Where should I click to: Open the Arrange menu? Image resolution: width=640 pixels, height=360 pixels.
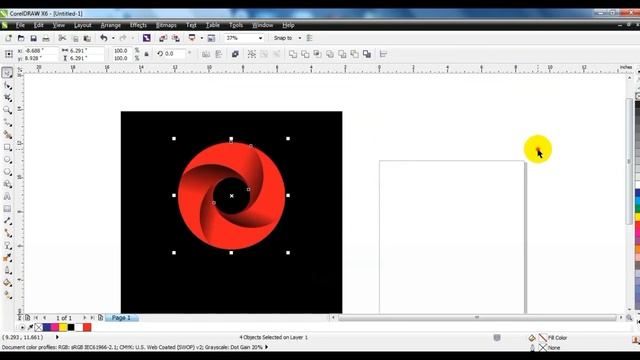click(111, 25)
